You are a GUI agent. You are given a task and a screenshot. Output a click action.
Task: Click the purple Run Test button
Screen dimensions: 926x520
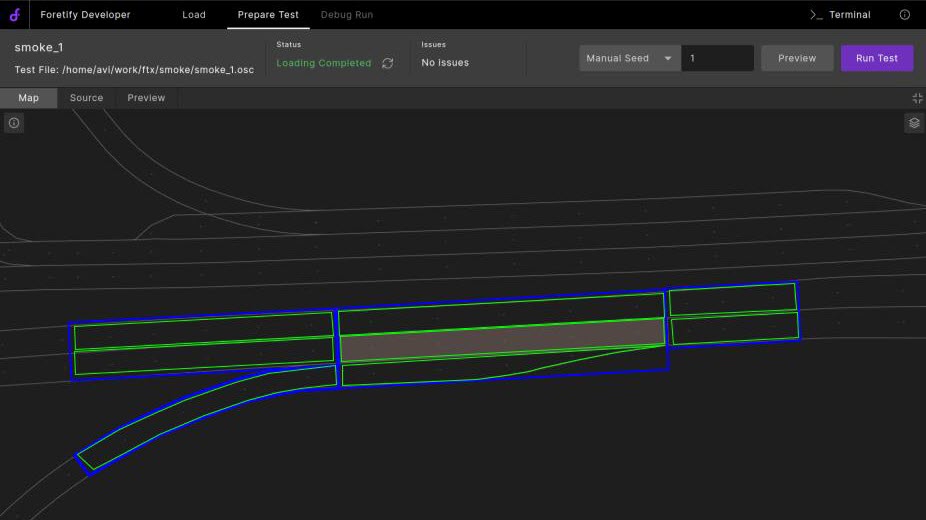click(876, 58)
